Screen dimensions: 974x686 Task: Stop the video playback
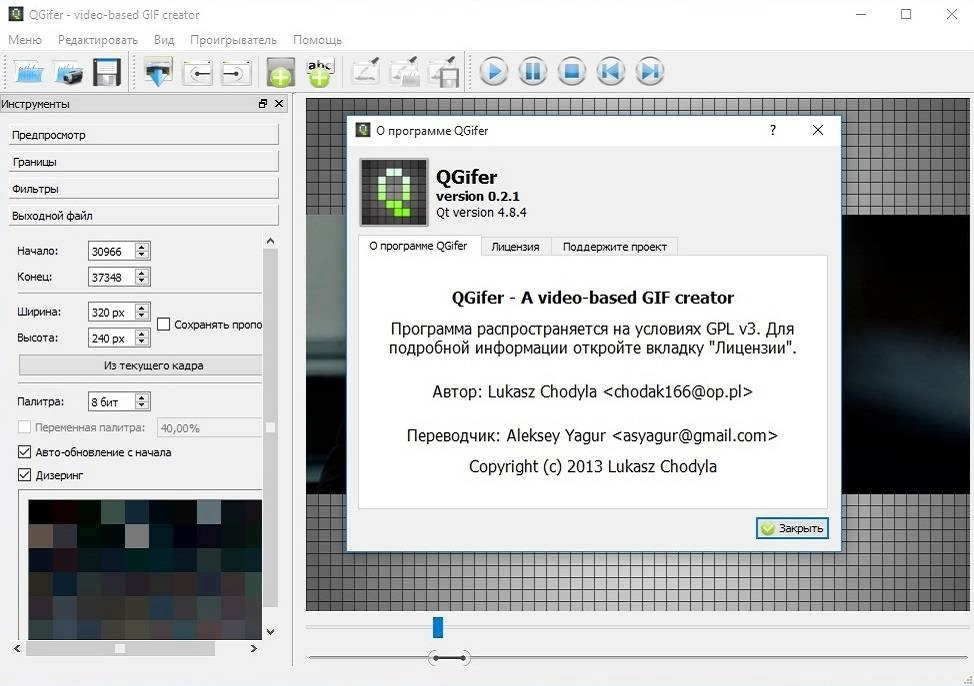(571, 71)
